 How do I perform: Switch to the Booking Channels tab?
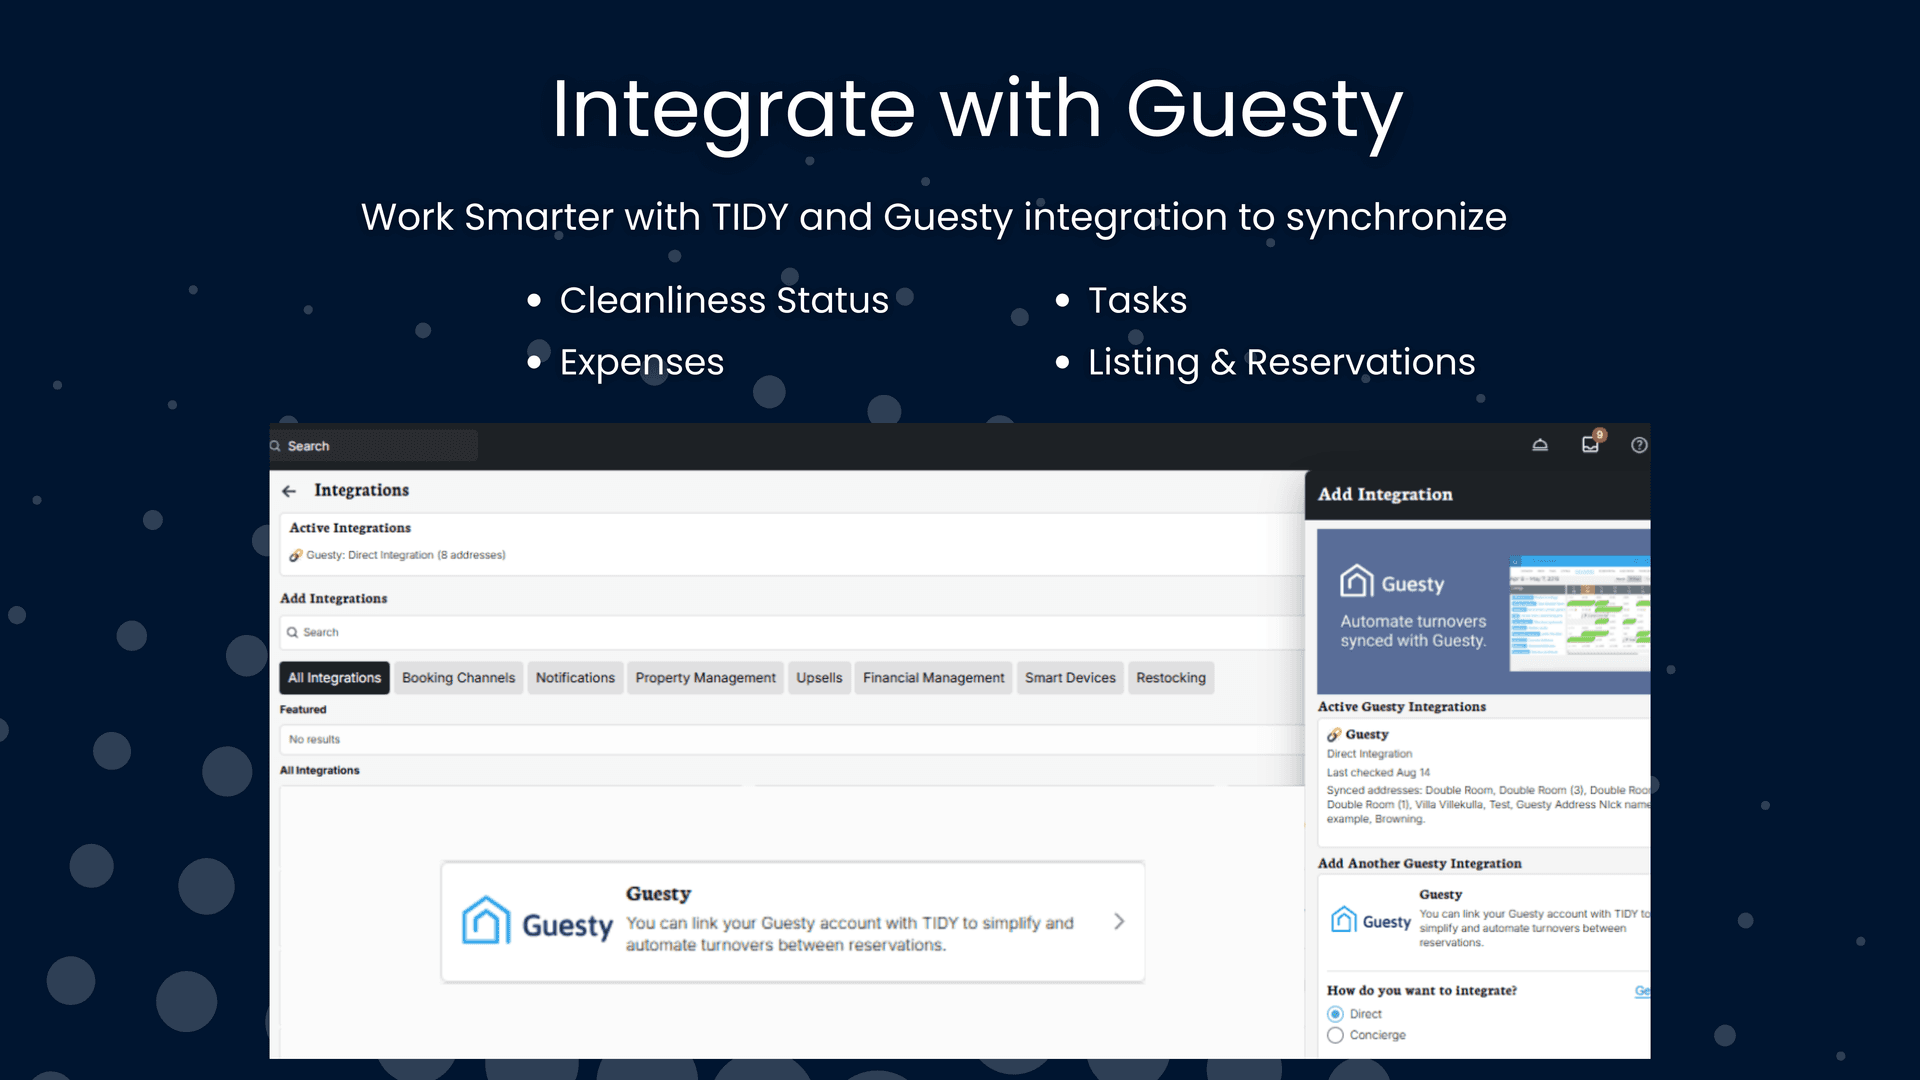(x=458, y=677)
